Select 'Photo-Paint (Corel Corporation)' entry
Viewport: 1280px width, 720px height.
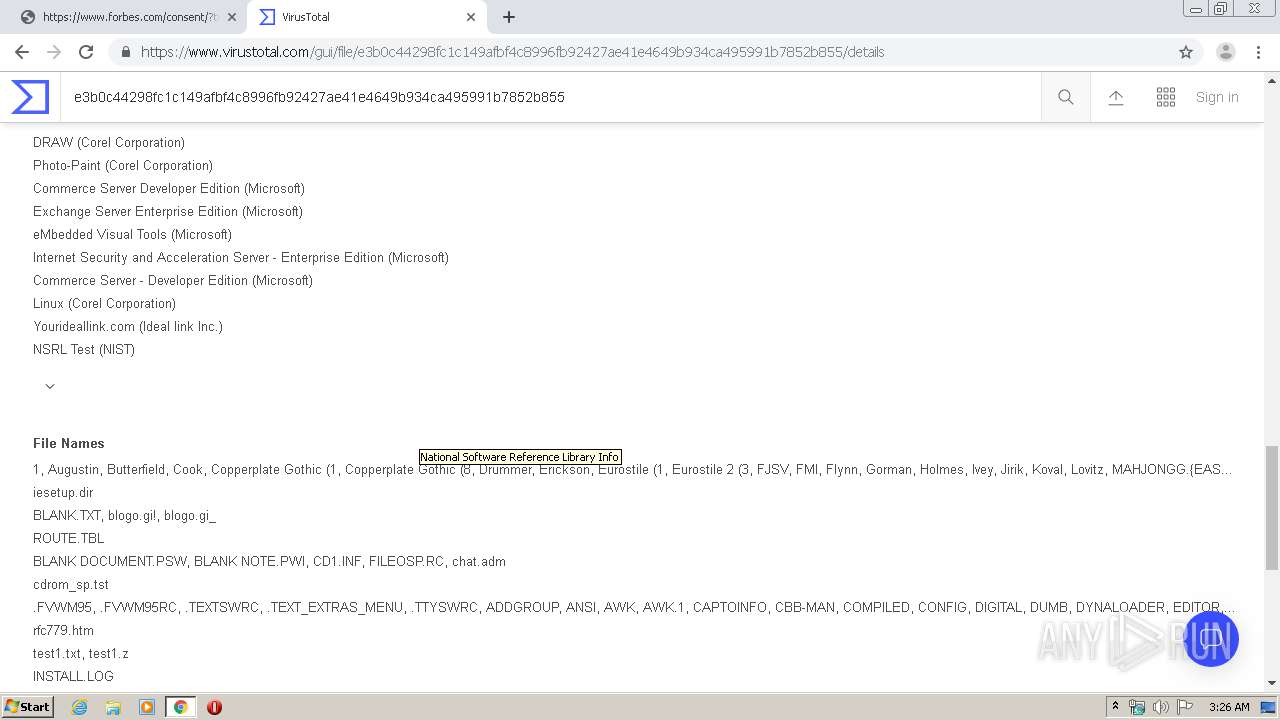coord(123,165)
